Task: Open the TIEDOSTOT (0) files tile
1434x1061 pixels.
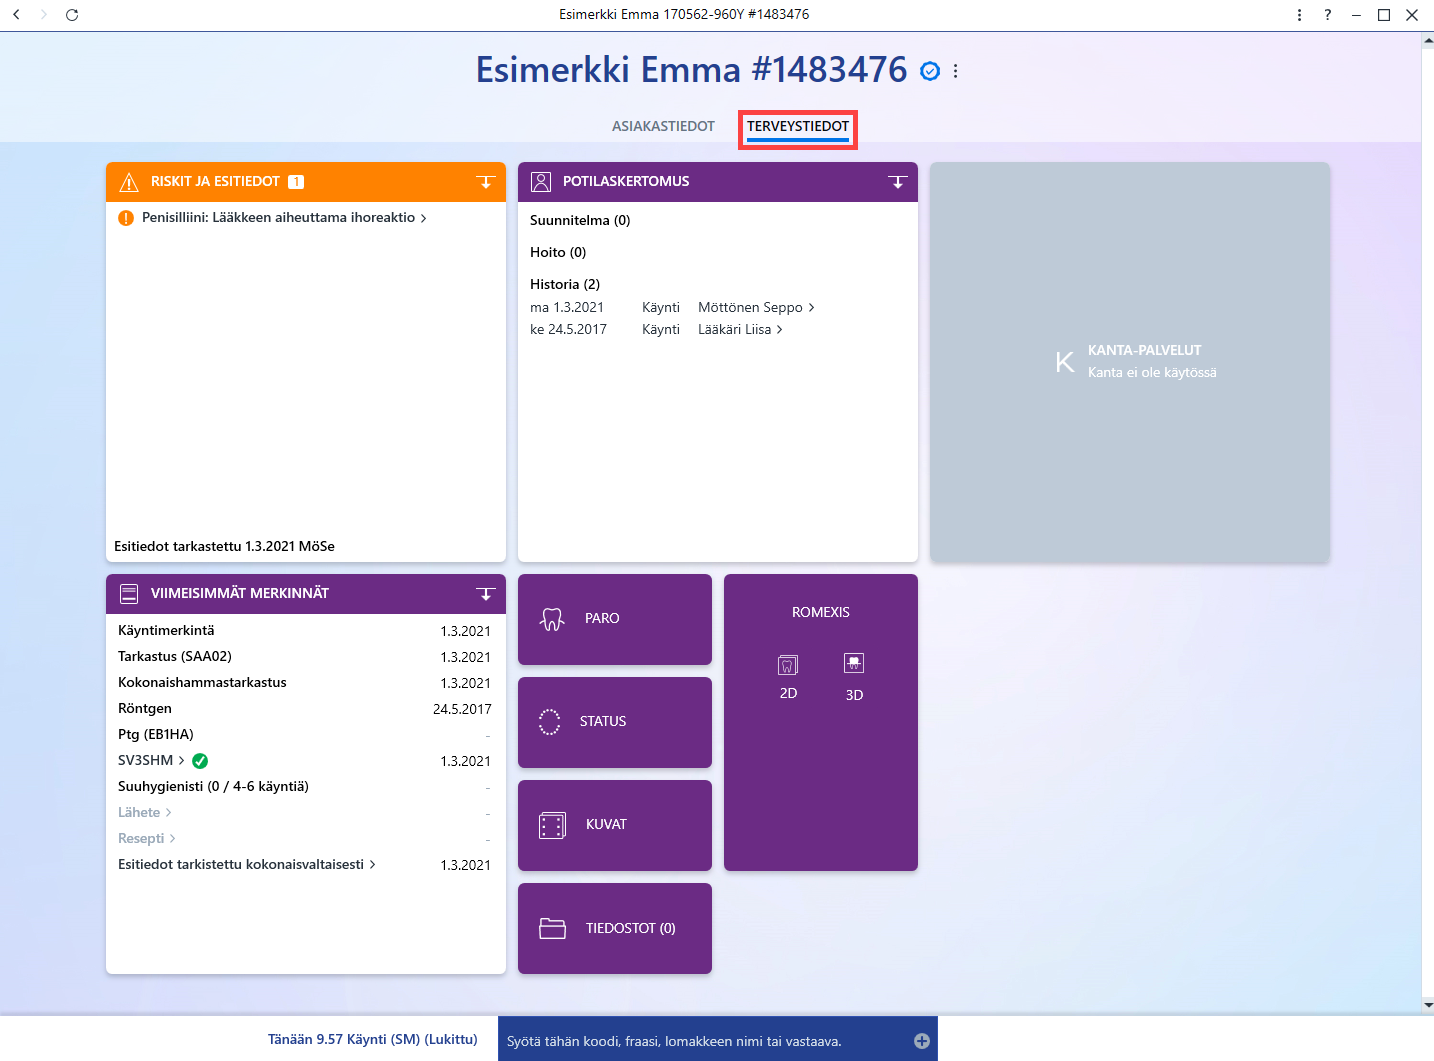Action: point(615,928)
